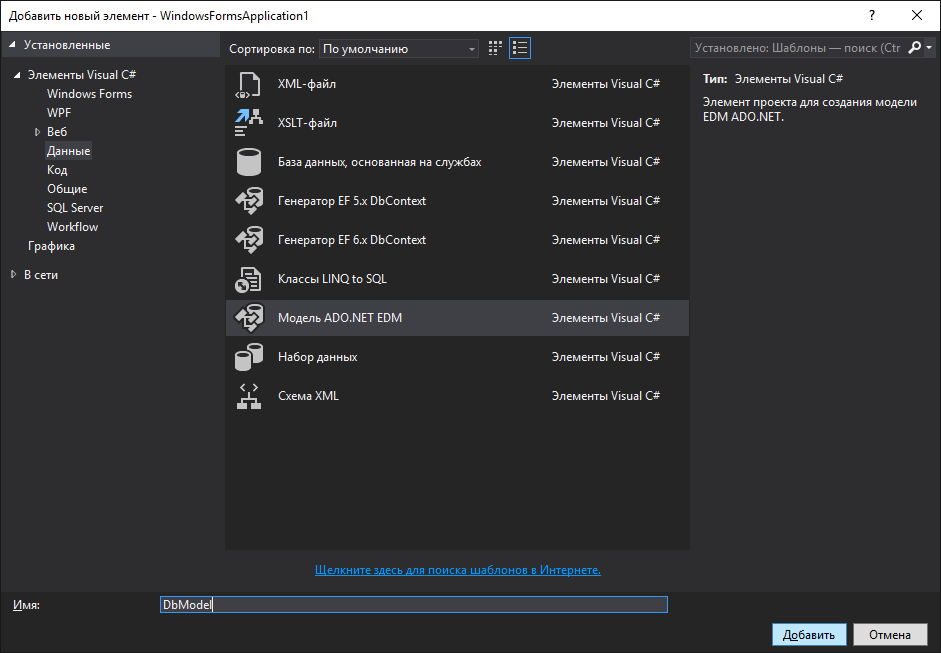This screenshot has width=941, height=653.
Task: Click the Схема XML icon
Action: (x=248, y=396)
